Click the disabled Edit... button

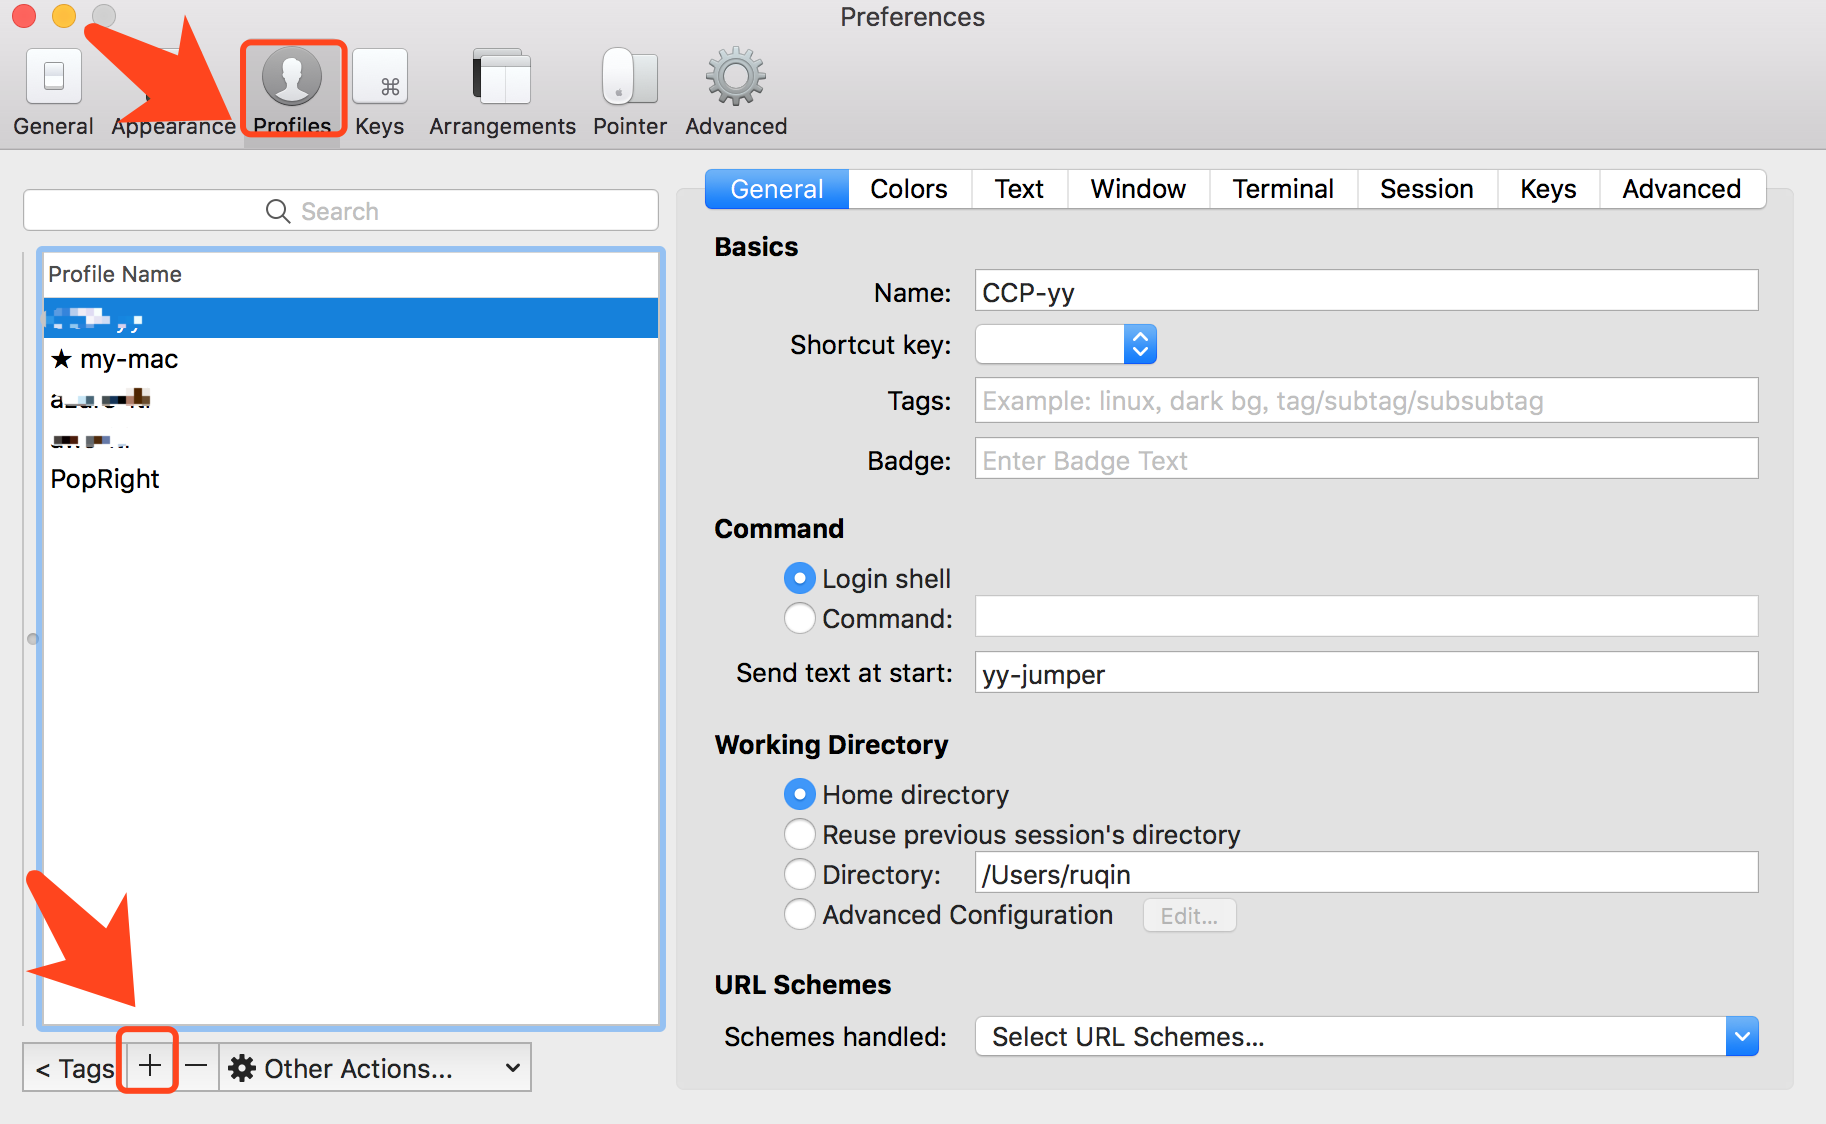(x=1190, y=915)
